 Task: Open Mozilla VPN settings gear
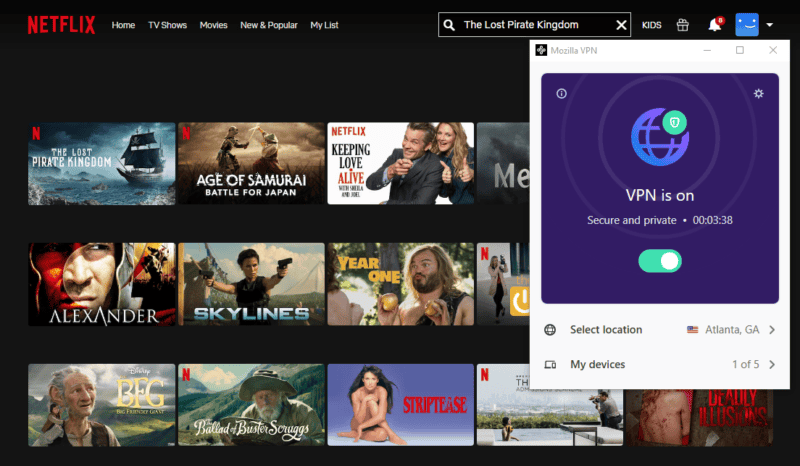click(x=759, y=93)
